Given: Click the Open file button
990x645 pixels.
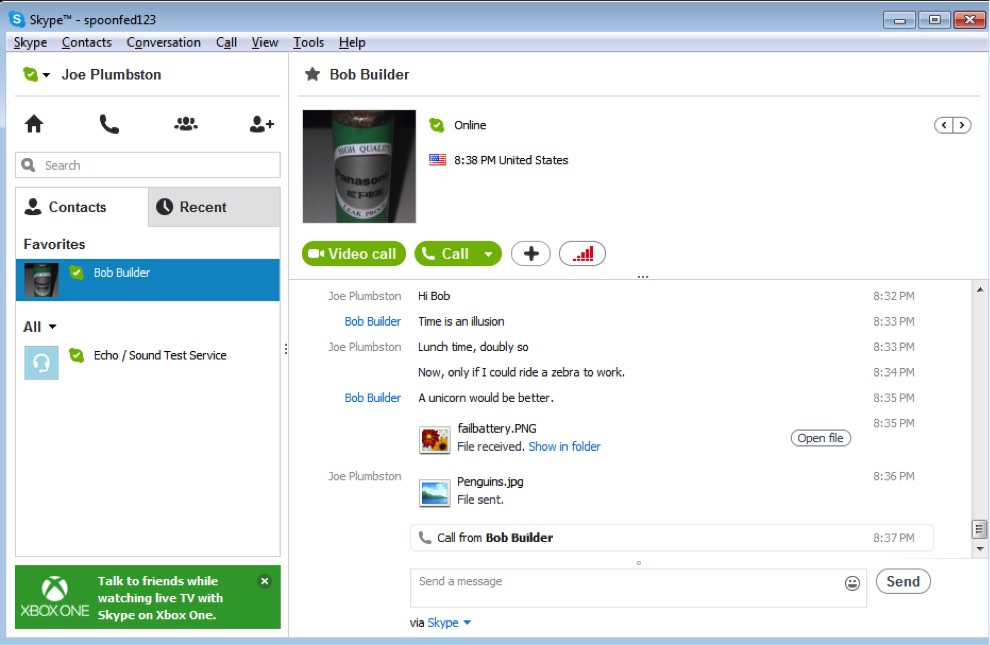Looking at the screenshot, I should [x=820, y=438].
